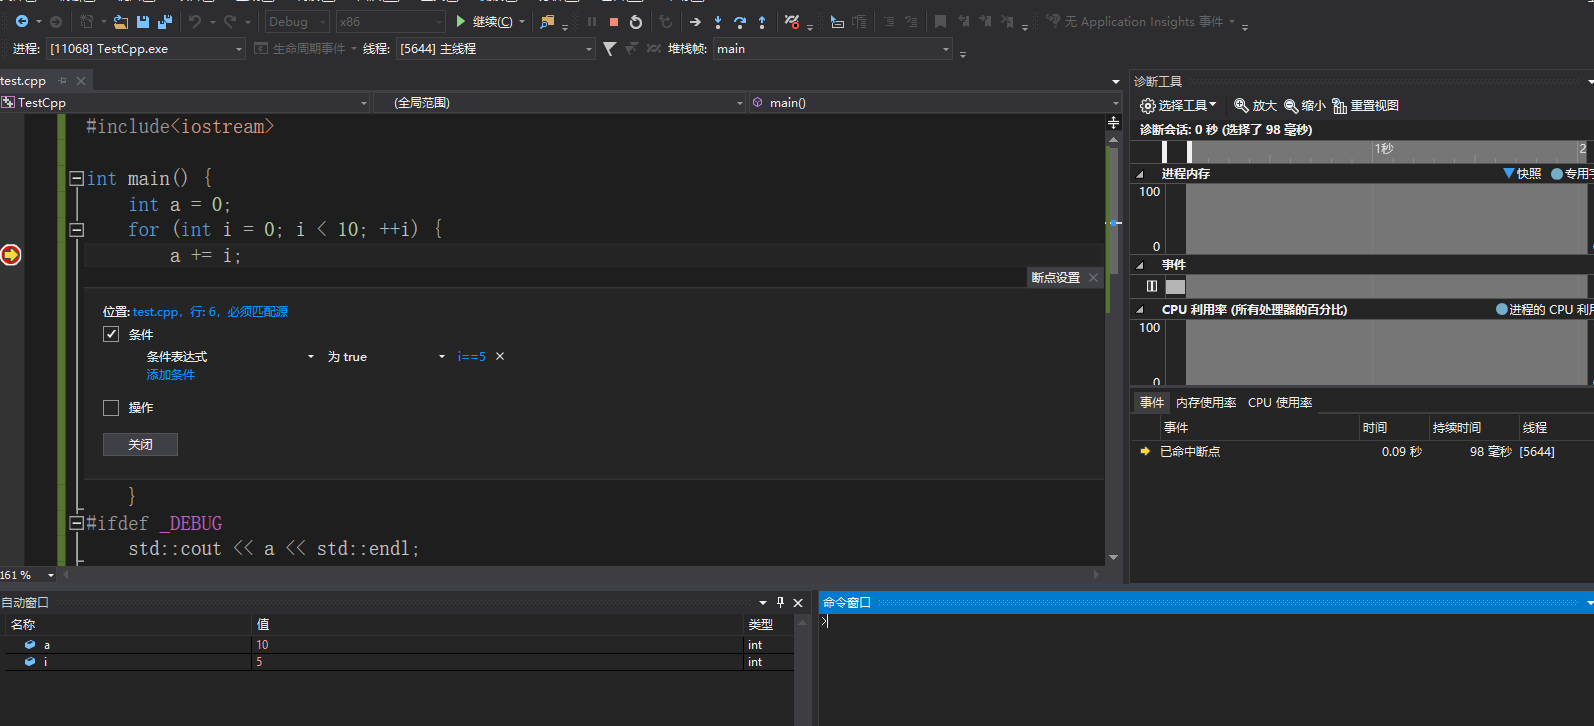Click the save all icon
The height and width of the screenshot is (726, 1594).
(164, 21)
